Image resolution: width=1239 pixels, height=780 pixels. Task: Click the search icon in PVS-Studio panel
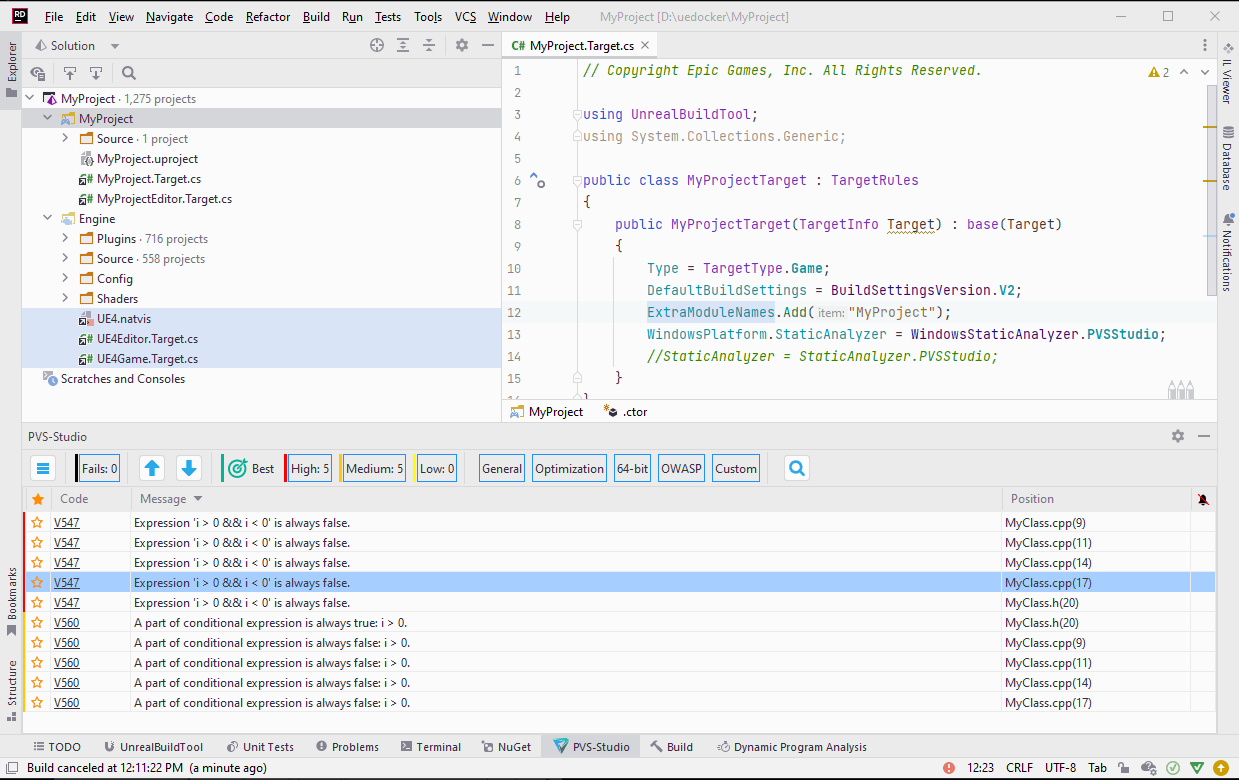pos(794,467)
